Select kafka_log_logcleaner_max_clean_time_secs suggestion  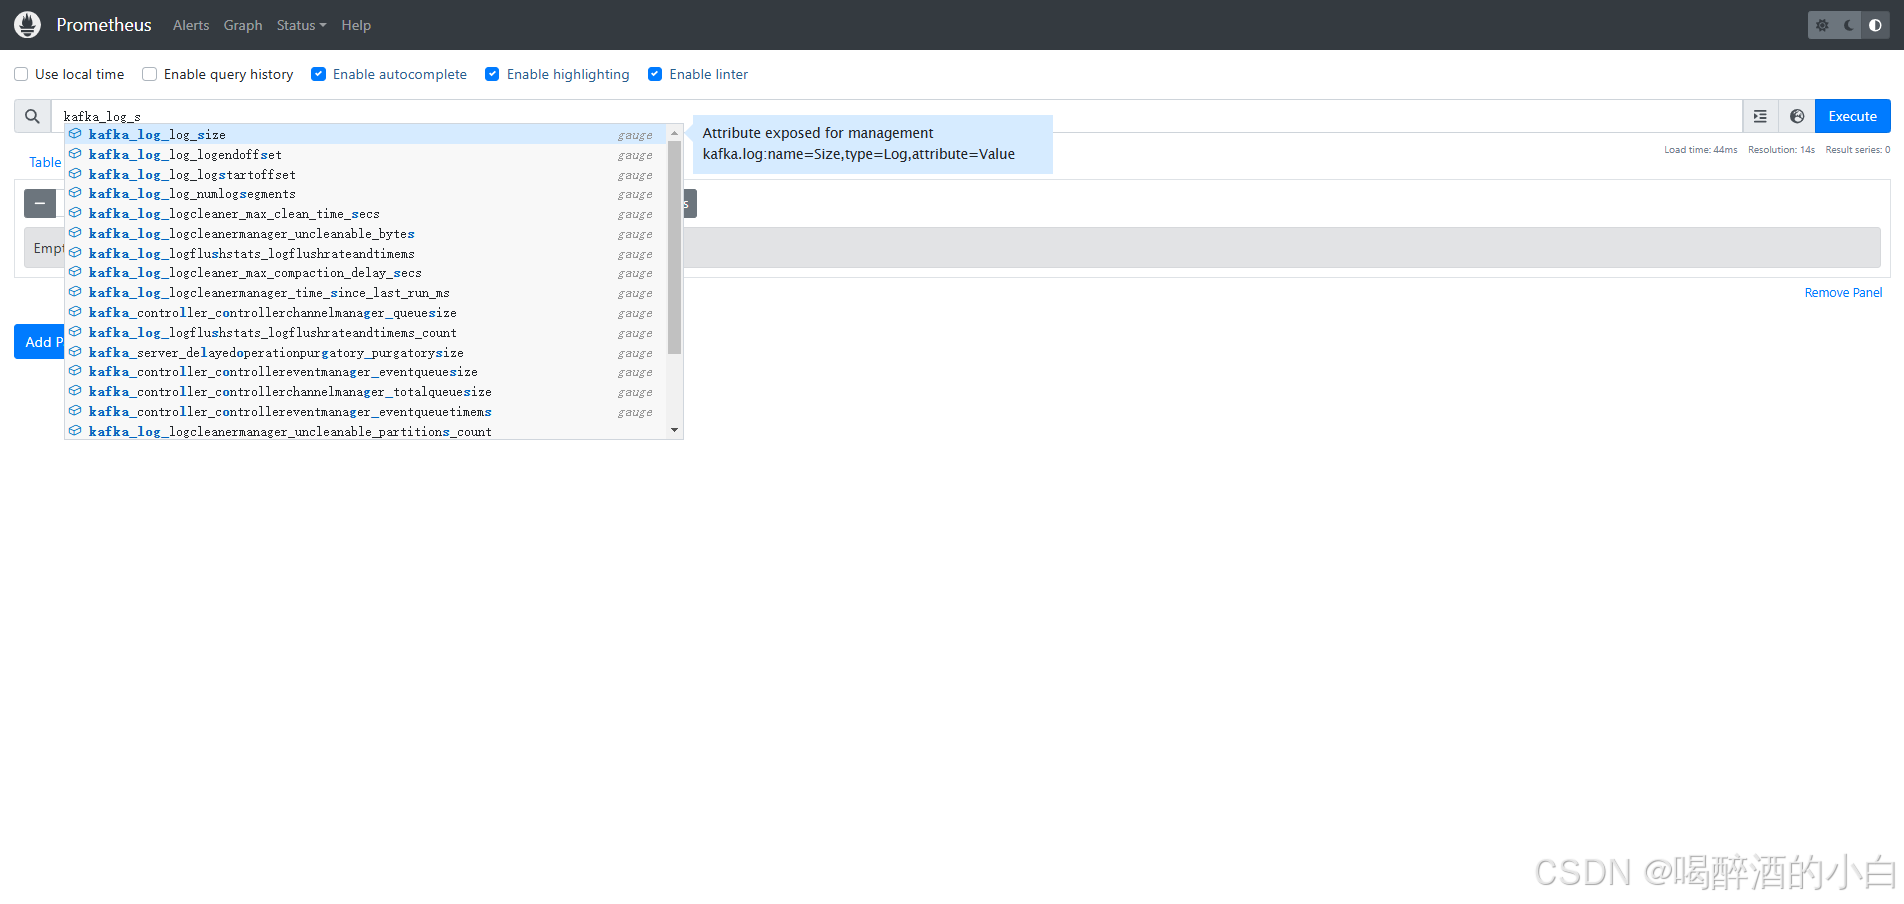click(x=366, y=213)
